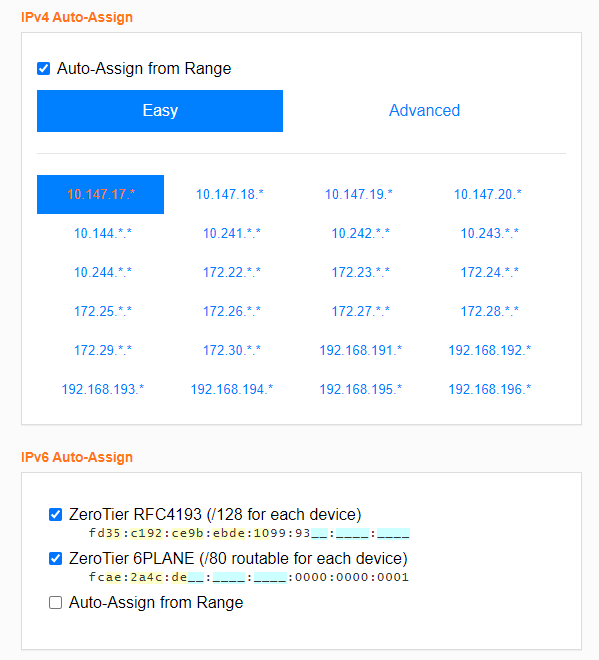Choose the 10.242.*.* range
Viewport: 599px width, 660px height.
click(x=360, y=233)
